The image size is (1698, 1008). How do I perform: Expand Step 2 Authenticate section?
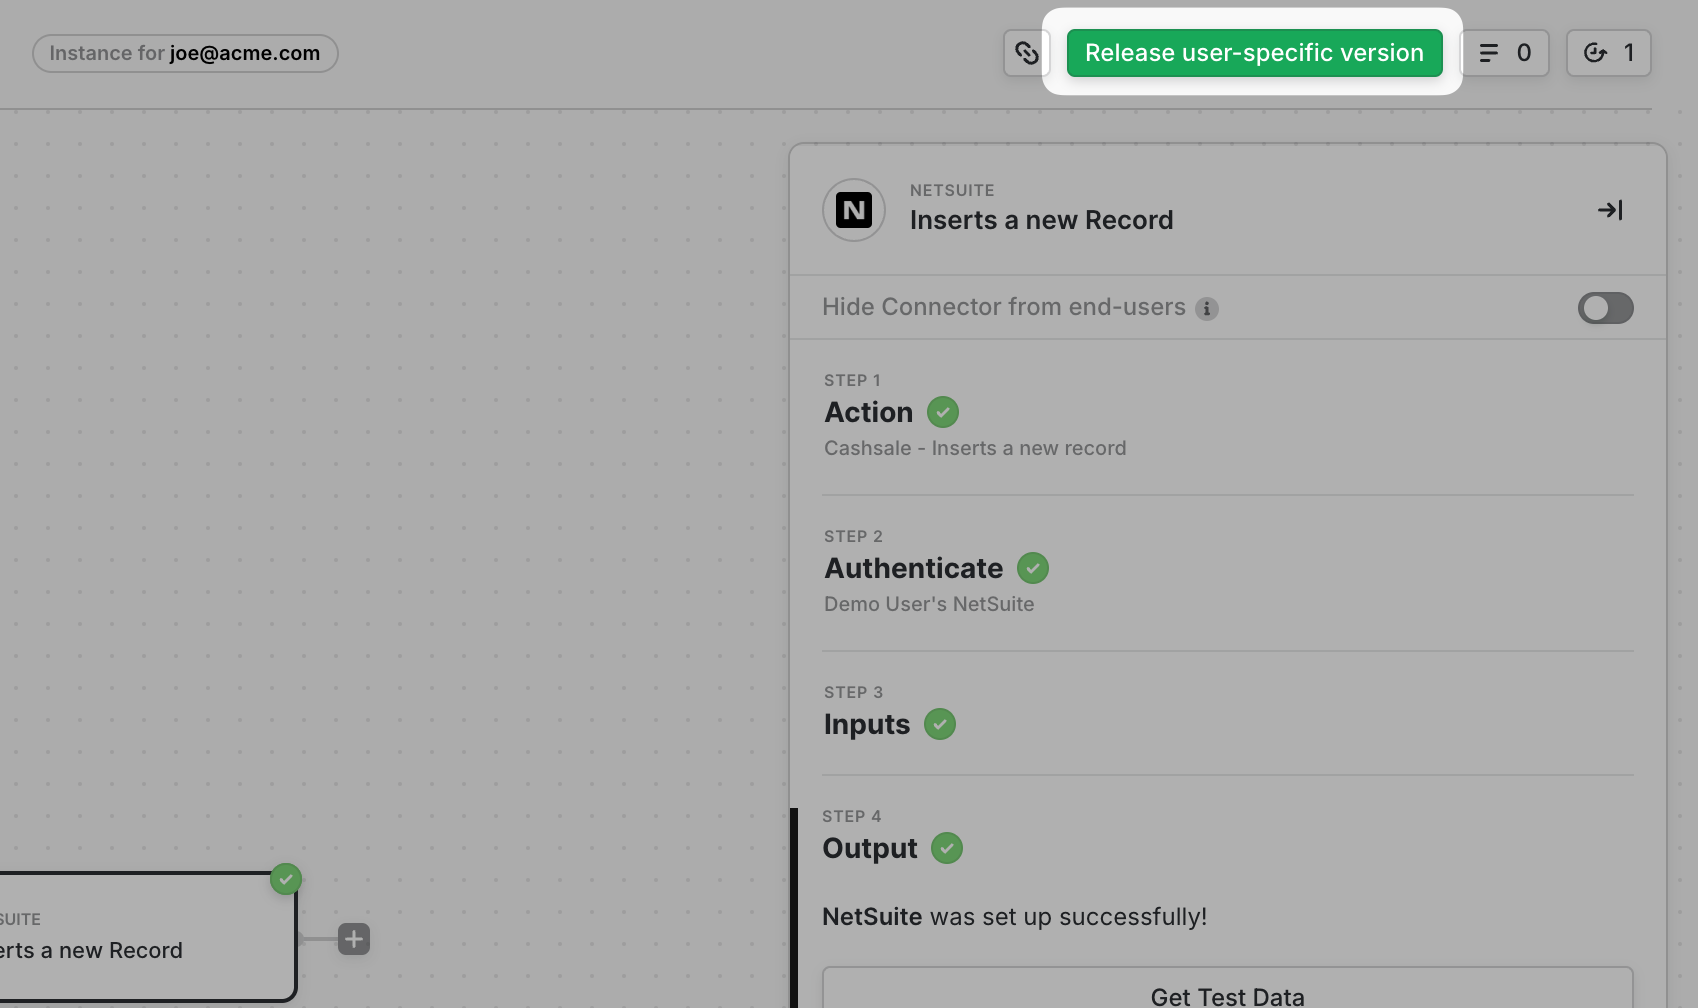[913, 568]
